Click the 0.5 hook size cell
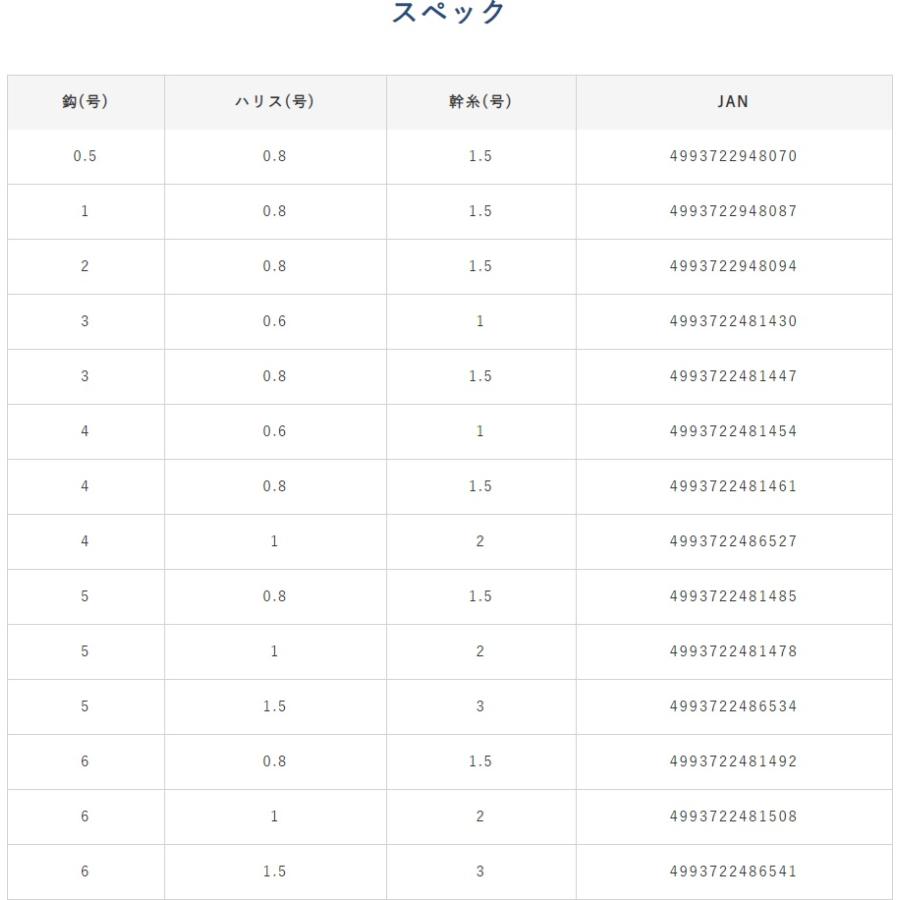900x900 pixels. pos(85,156)
